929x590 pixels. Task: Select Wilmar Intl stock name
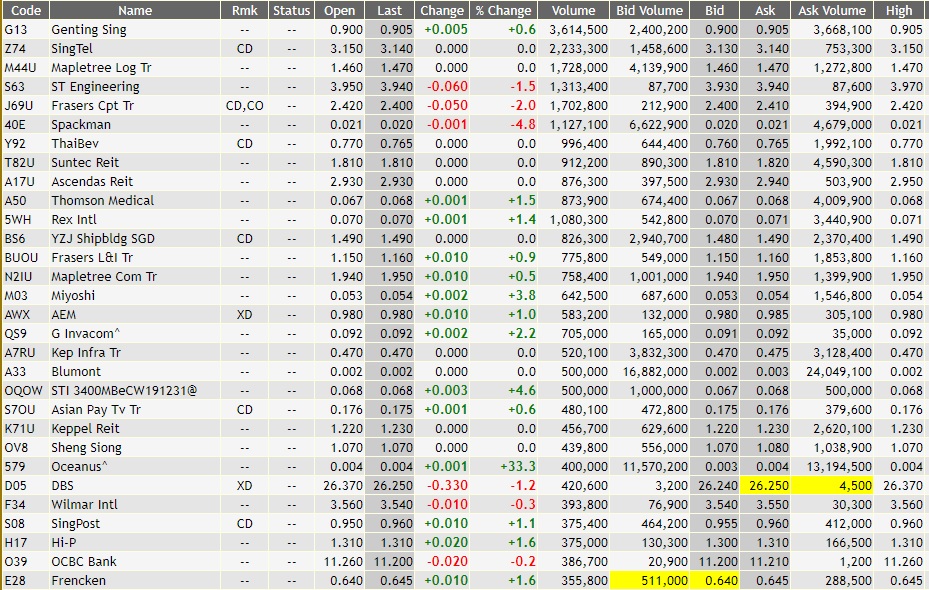[85, 505]
